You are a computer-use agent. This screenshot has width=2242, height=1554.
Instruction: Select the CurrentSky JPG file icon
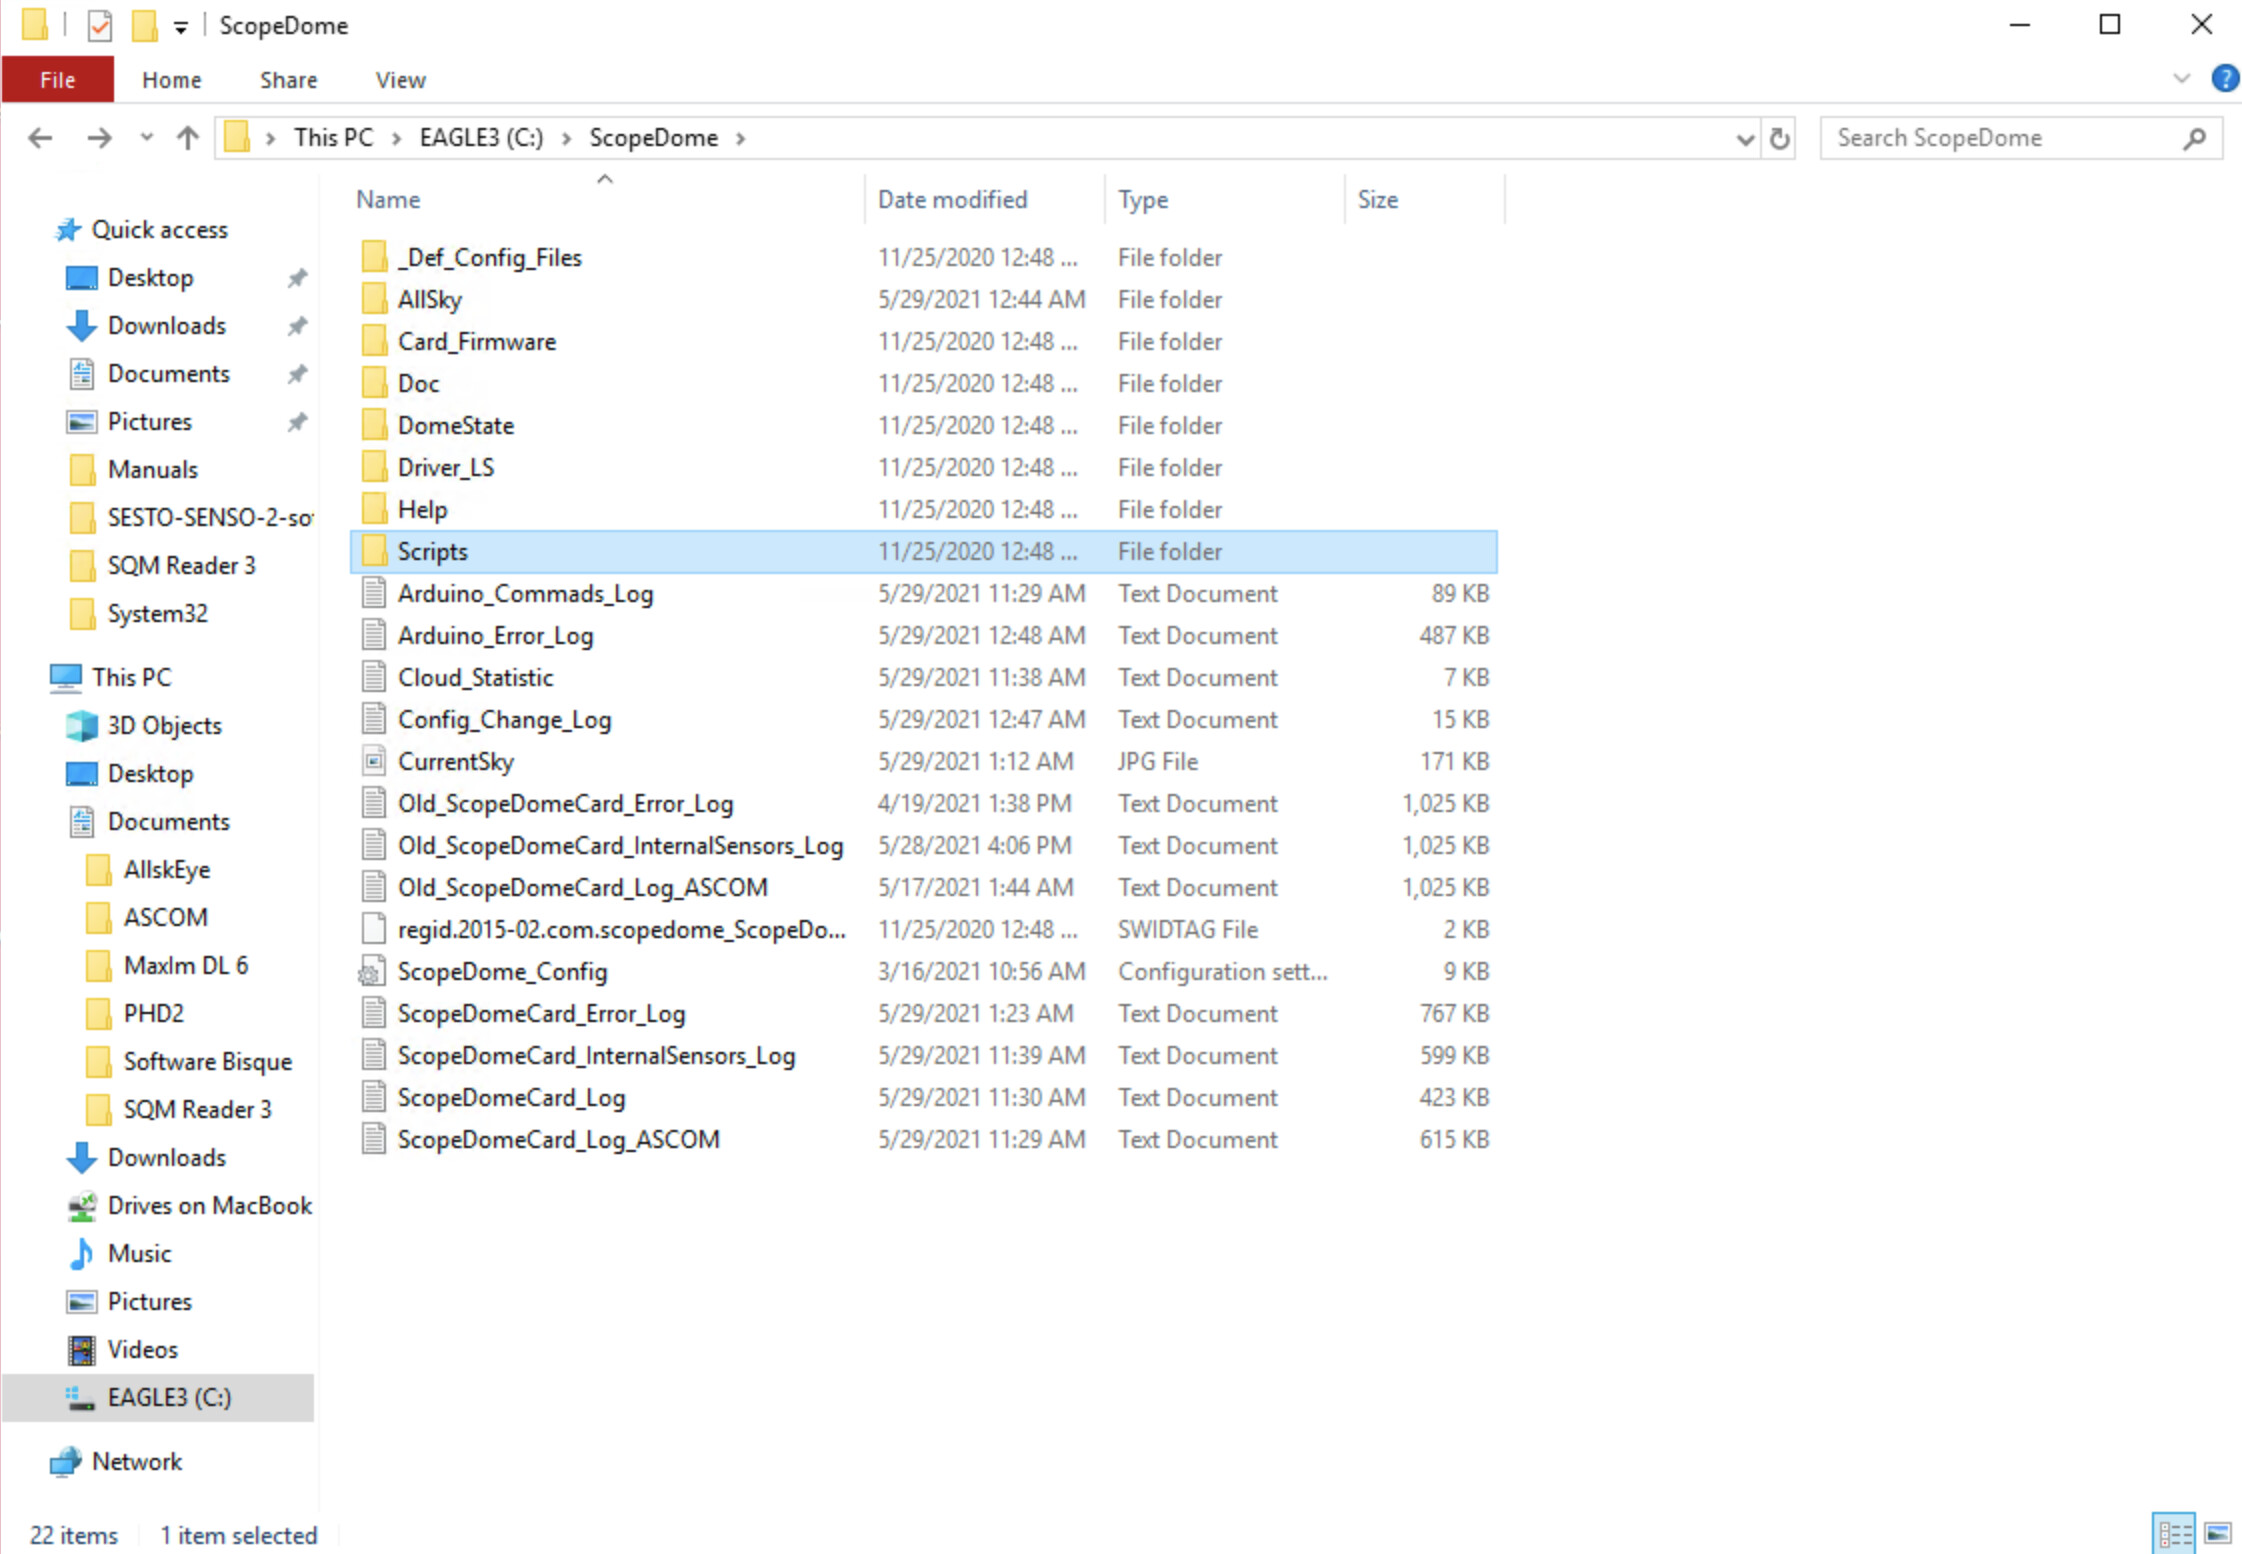point(374,761)
